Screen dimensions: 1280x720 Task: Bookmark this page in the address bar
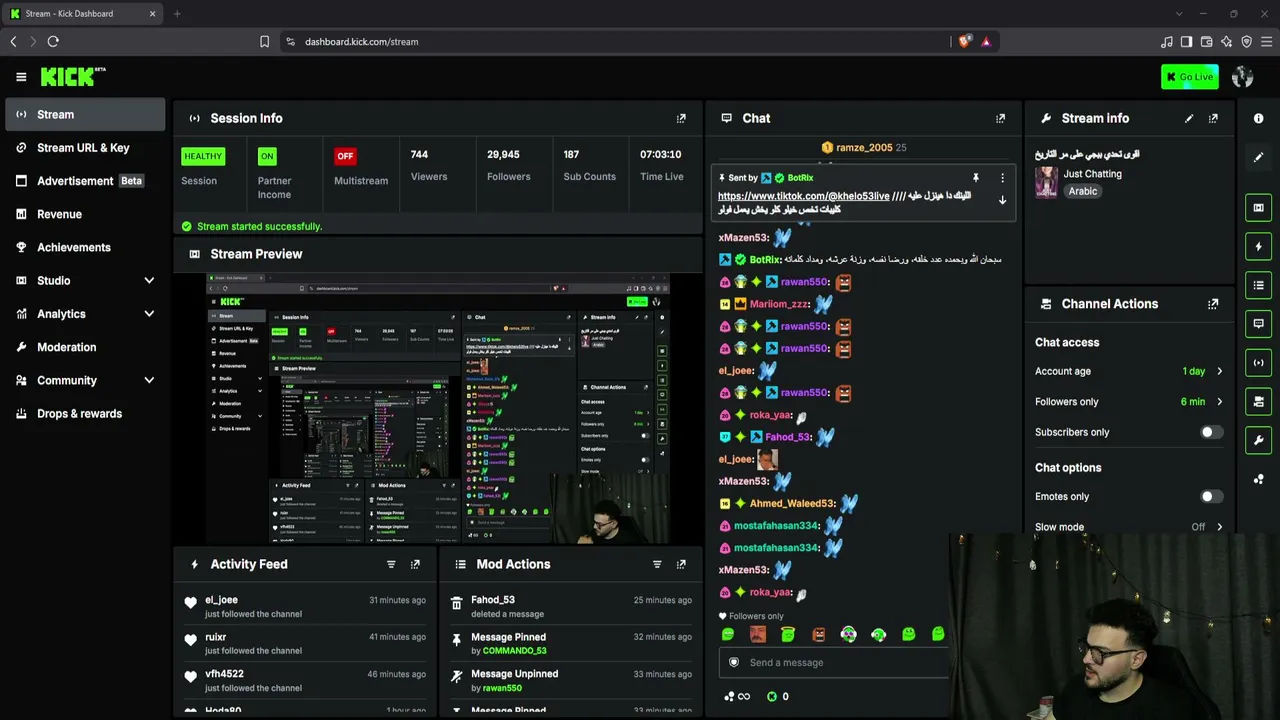[264, 42]
